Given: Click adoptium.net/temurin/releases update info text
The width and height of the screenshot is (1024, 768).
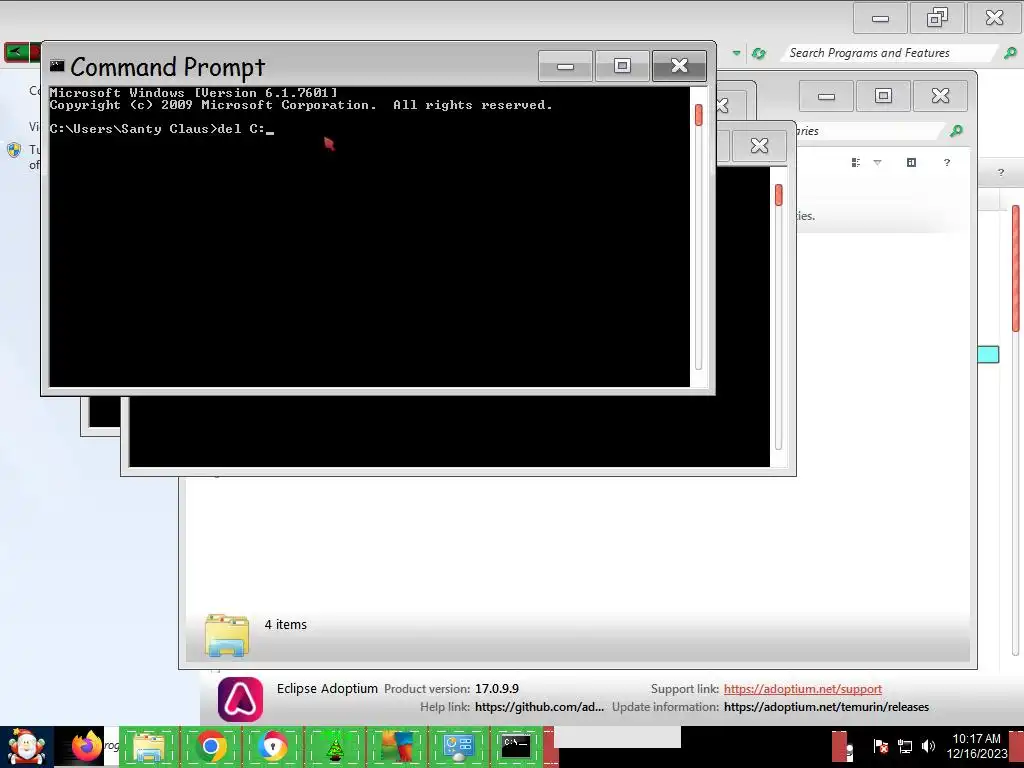Looking at the screenshot, I should [826, 707].
